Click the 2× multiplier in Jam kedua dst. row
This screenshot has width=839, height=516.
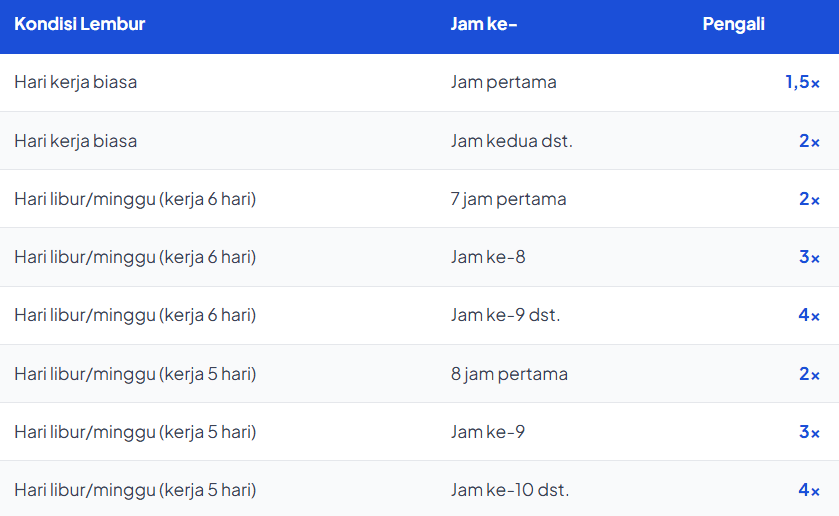pos(809,141)
